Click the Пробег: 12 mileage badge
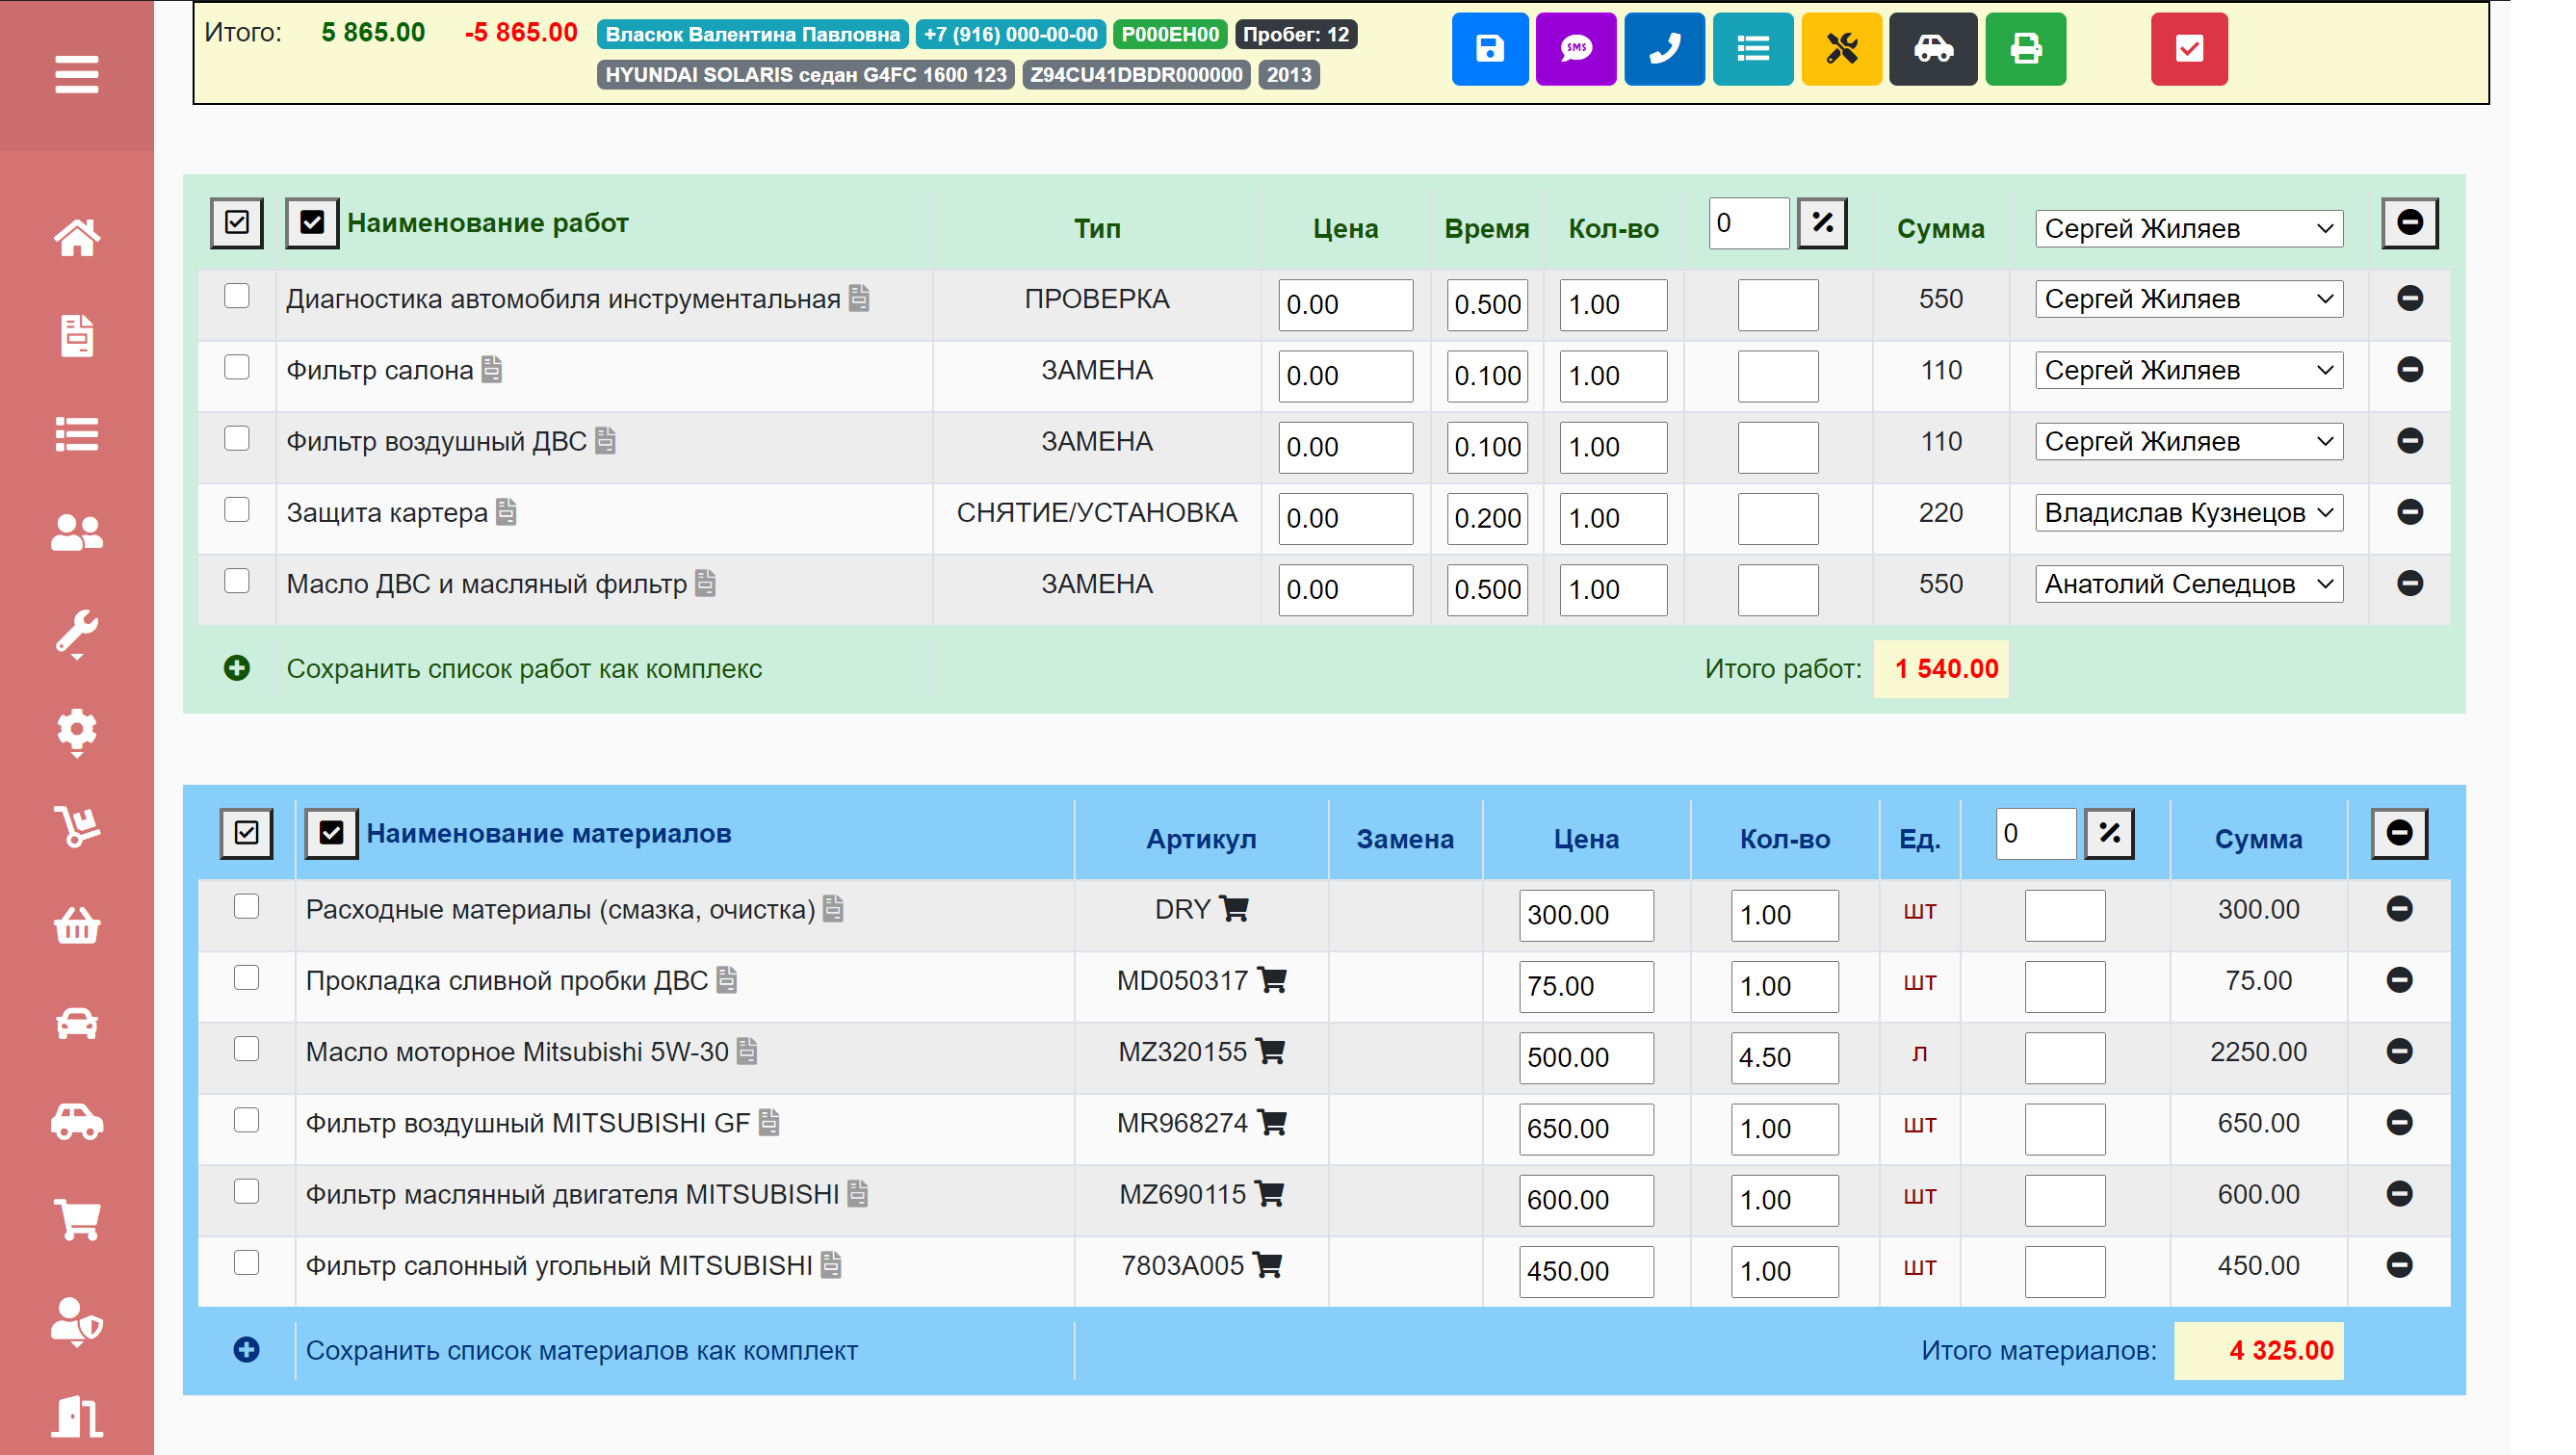The image size is (2576, 1455). coord(1295,34)
